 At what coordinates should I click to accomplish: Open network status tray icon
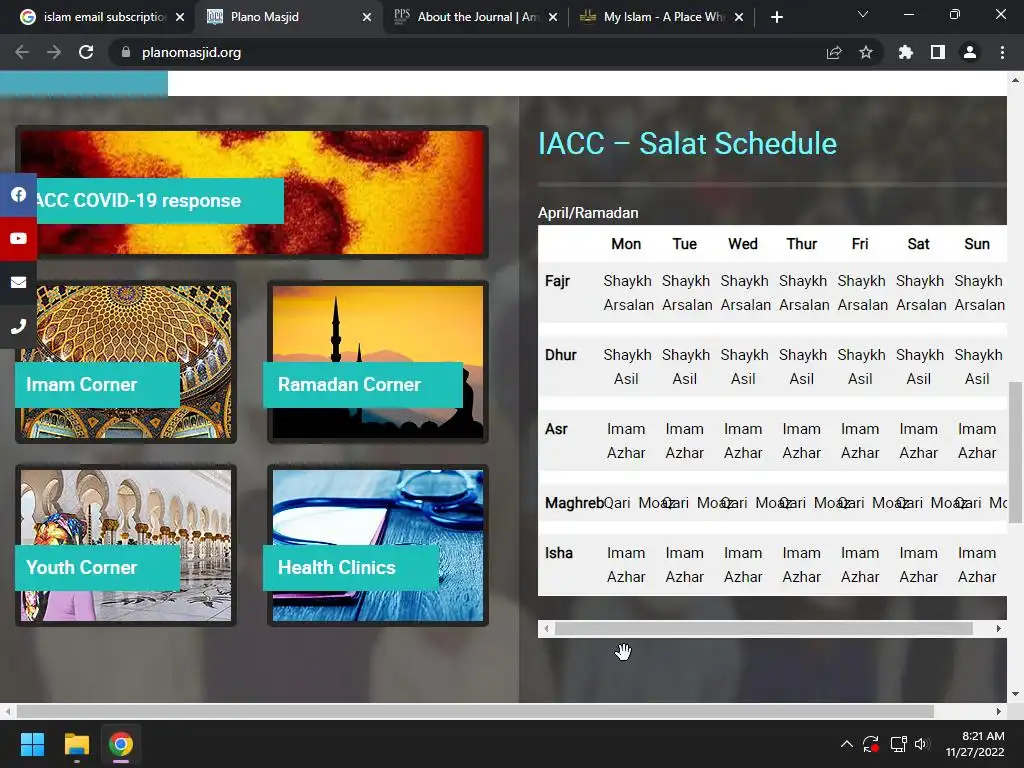click(x=899, y=744)
